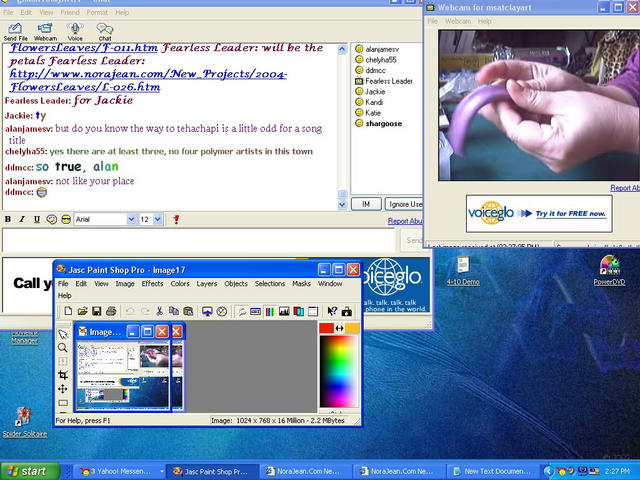Click the IM button below user list

point(366,204)
